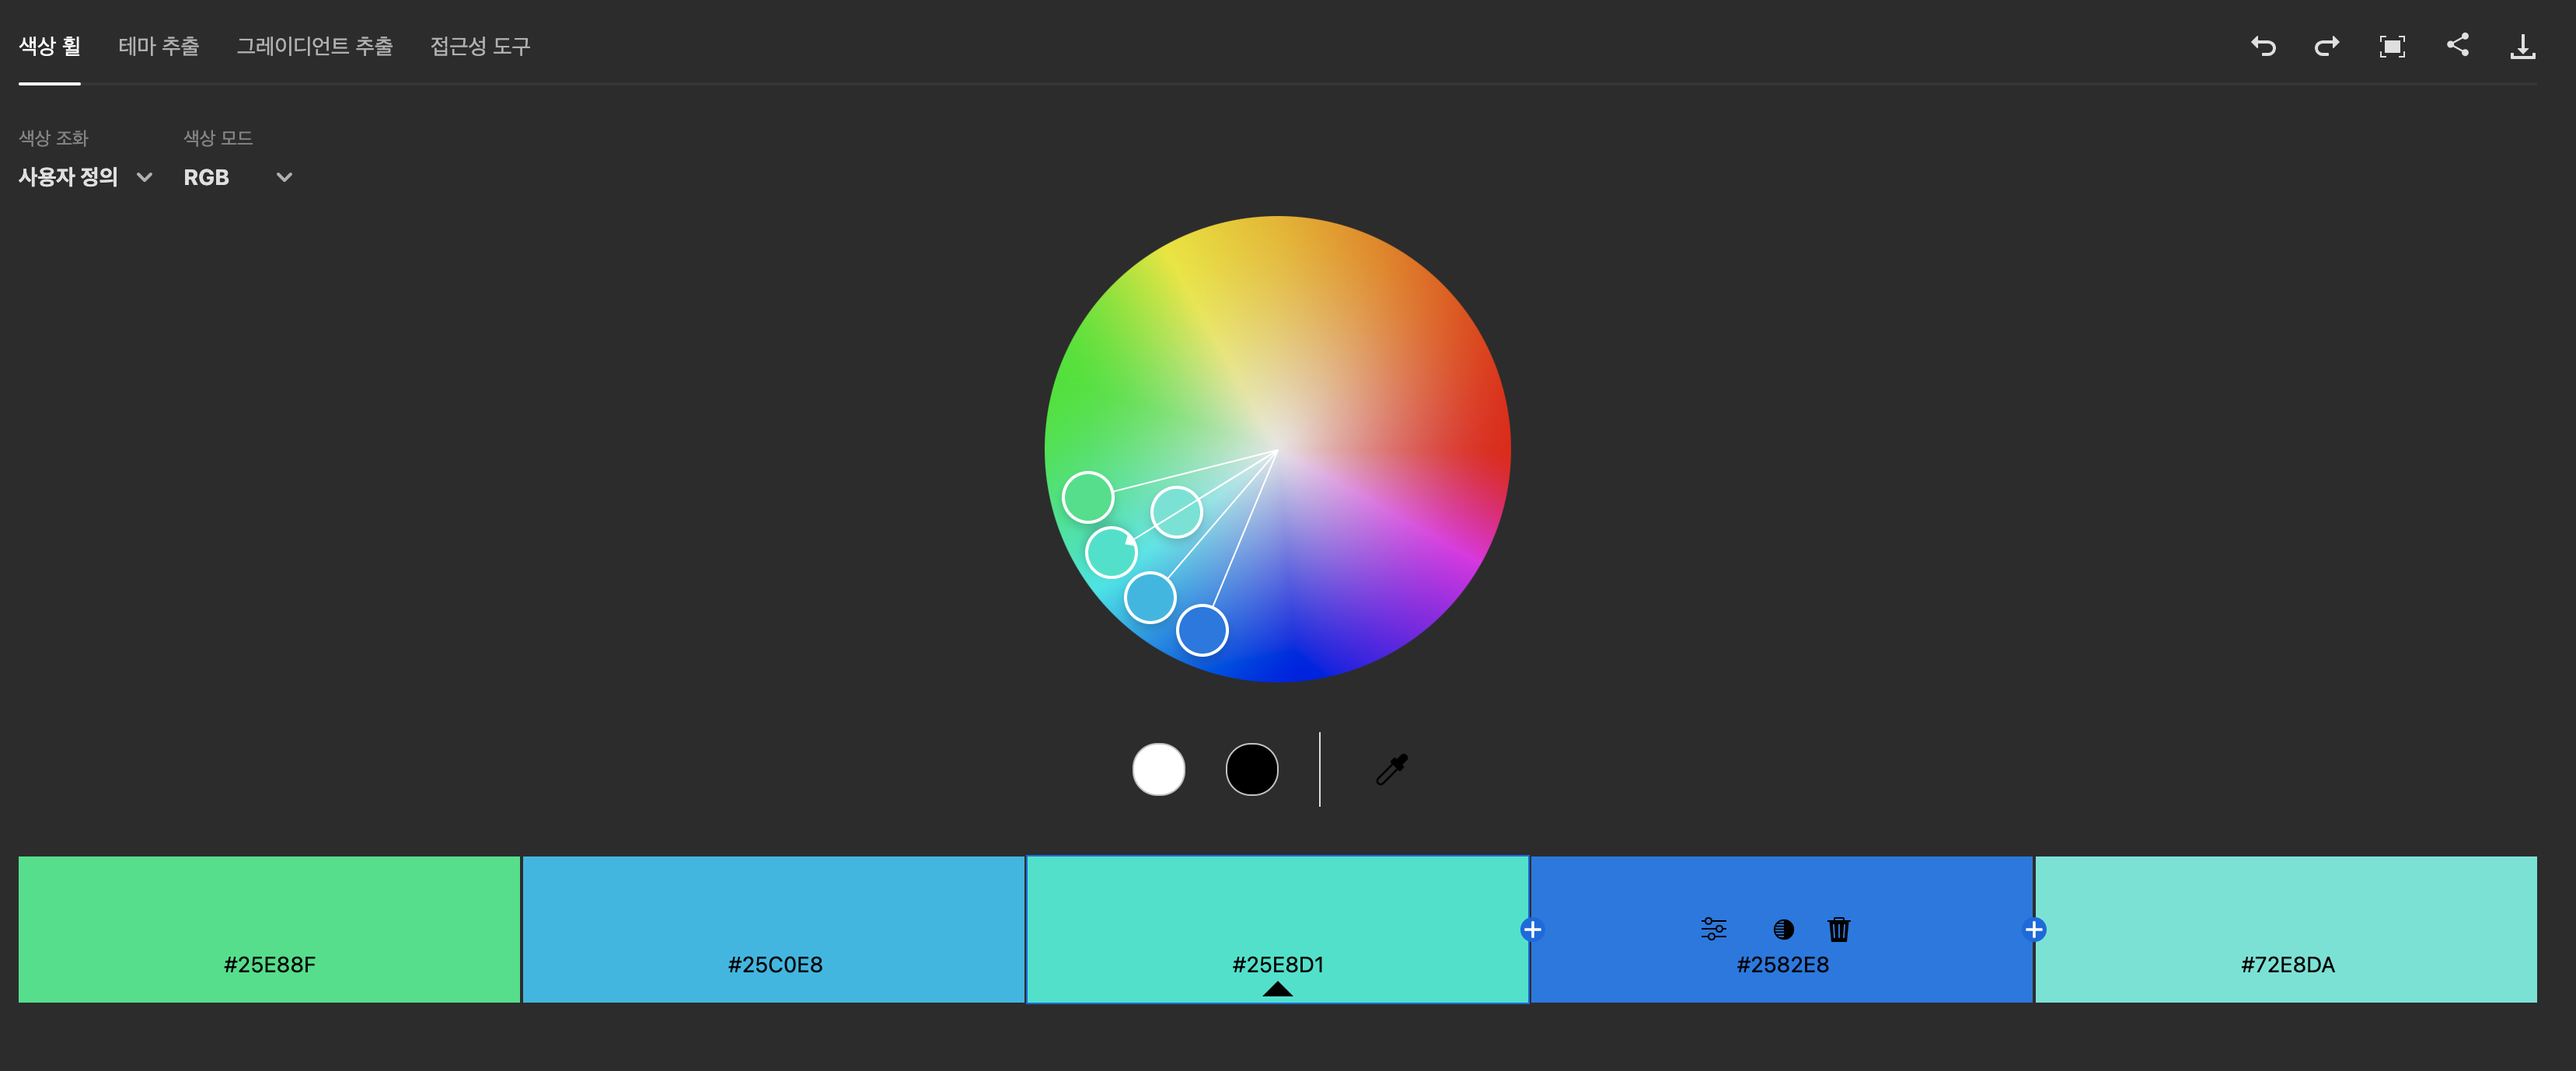Click the sky blue handle on the wheel
Image resolution: width=2576 pixels, height=1071 pixels.
(1150, 597)
